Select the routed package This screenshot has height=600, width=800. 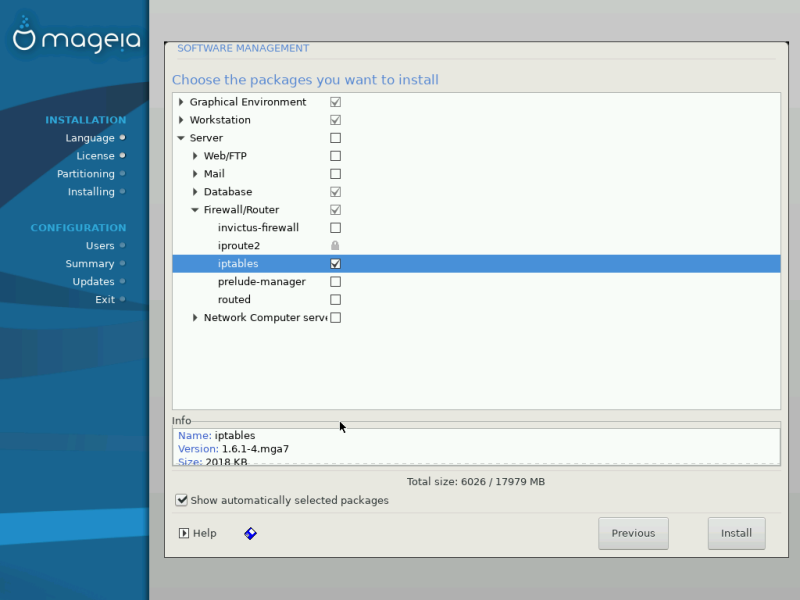click(x=234, y=299)
